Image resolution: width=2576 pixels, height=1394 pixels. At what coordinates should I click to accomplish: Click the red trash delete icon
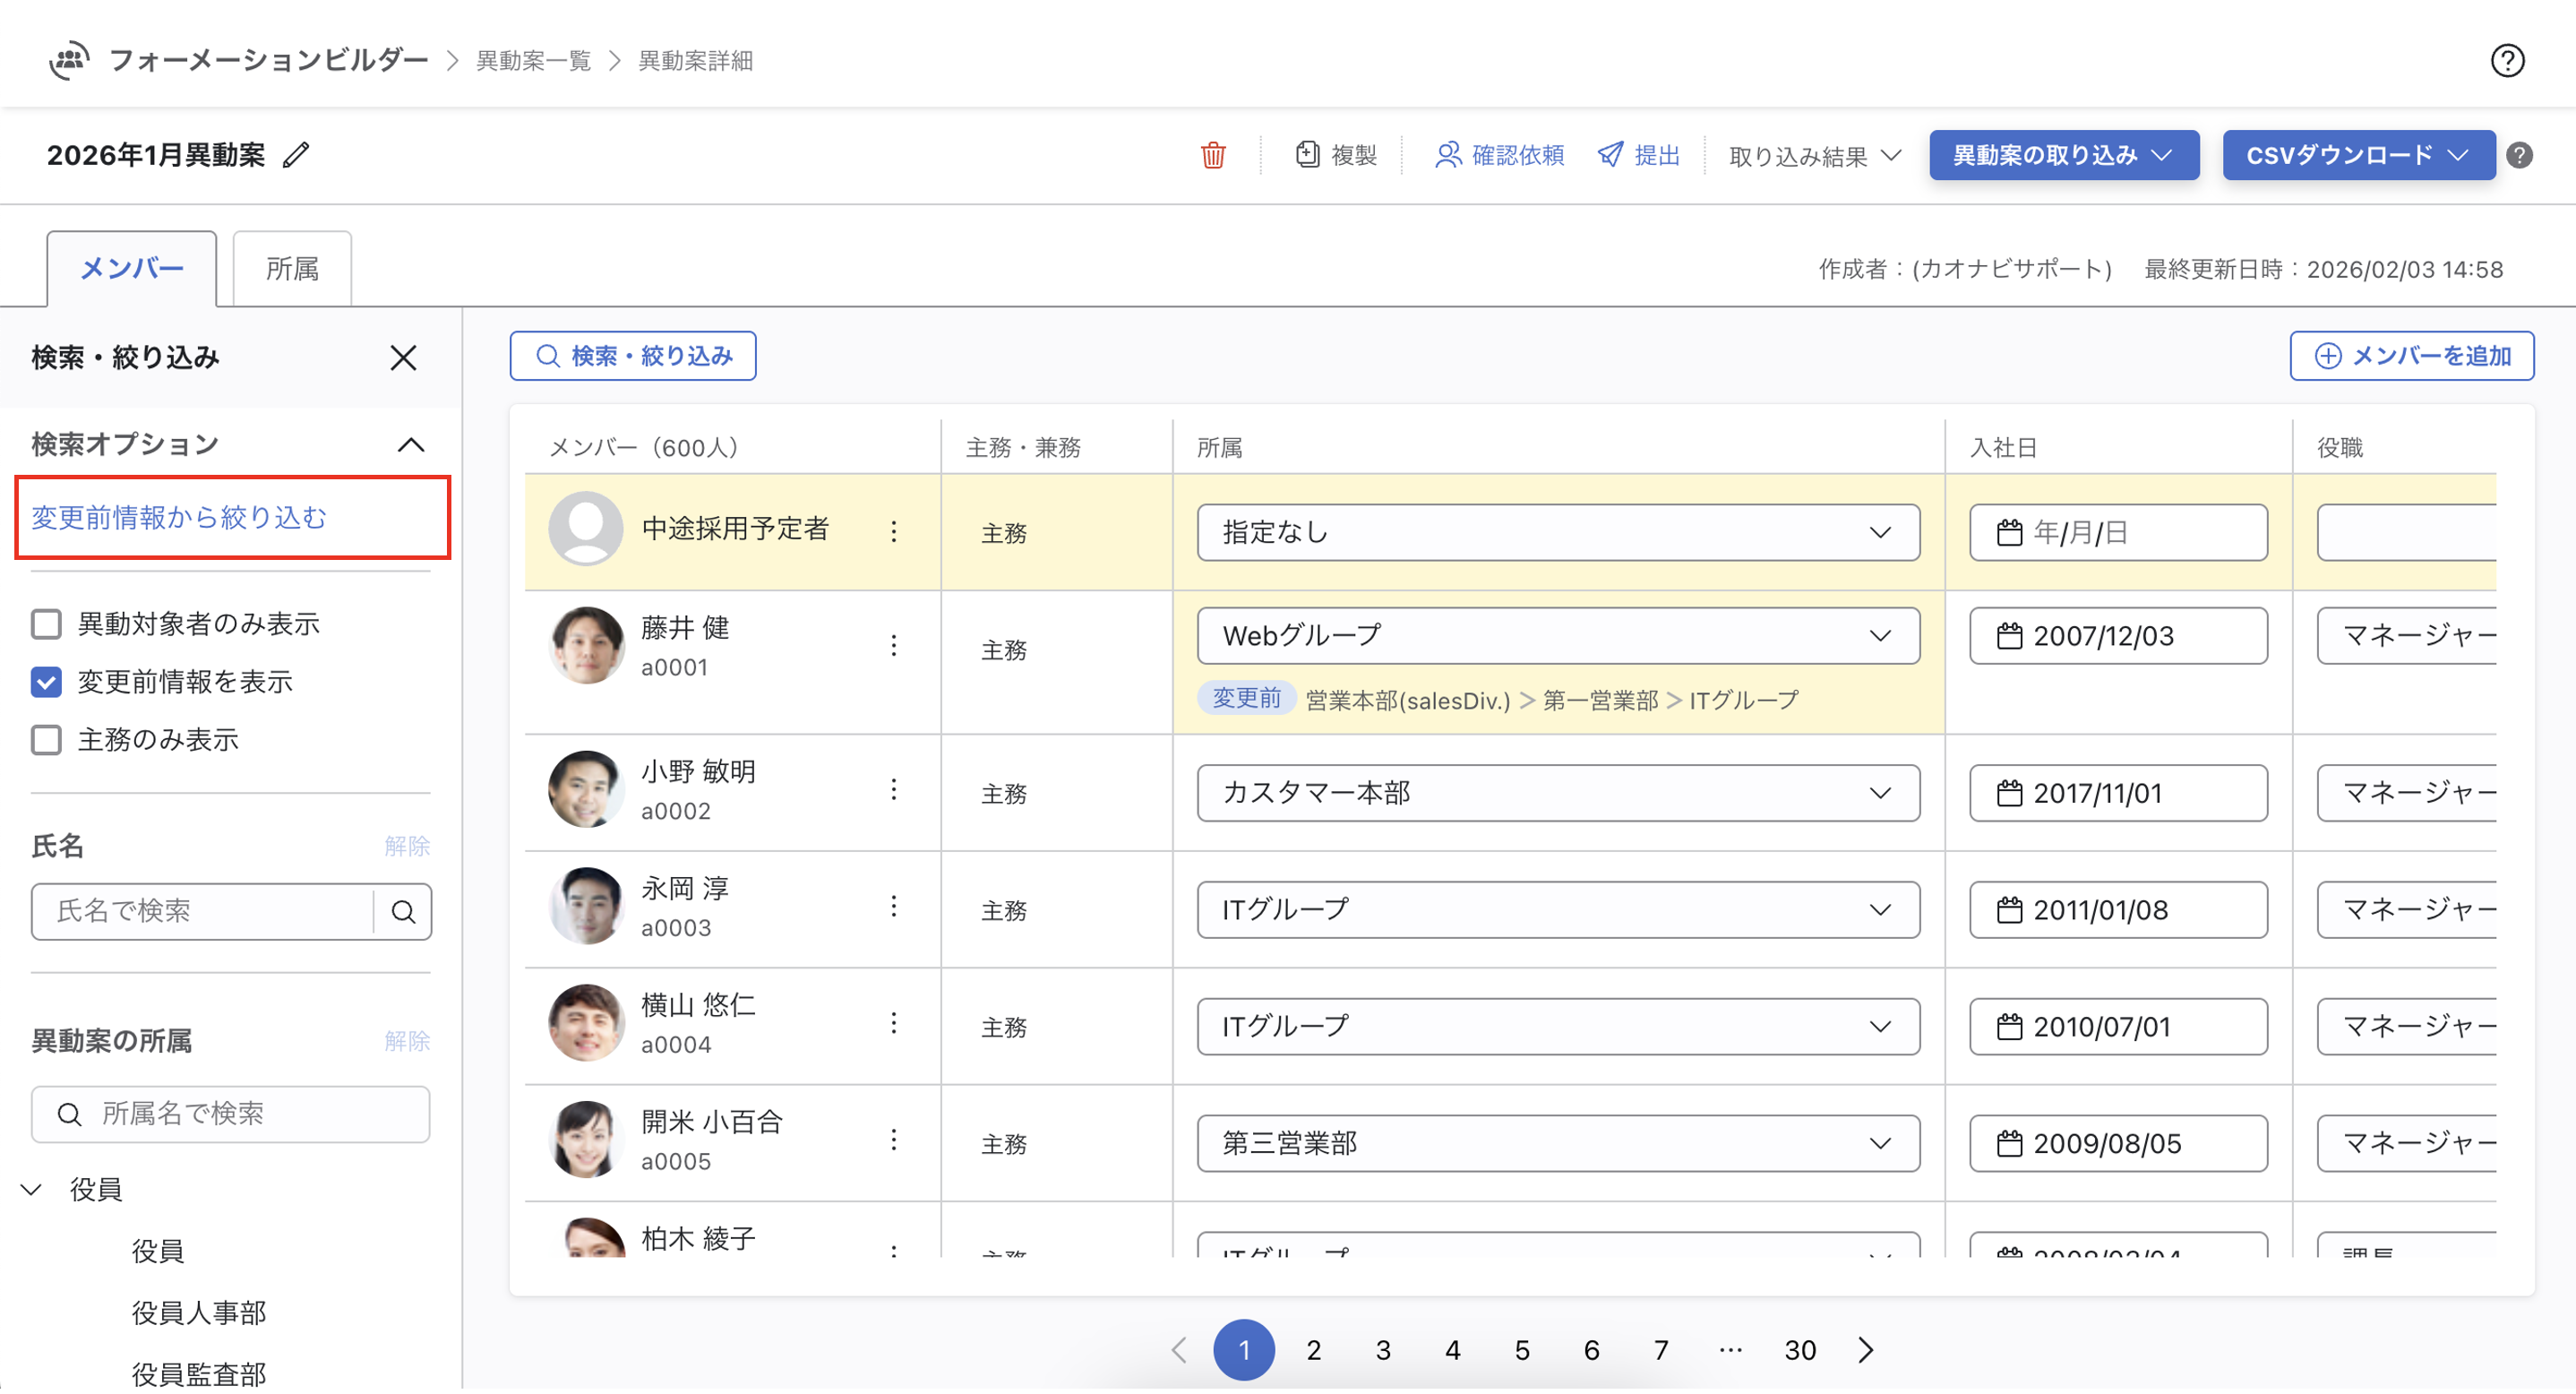(1213, 155)
